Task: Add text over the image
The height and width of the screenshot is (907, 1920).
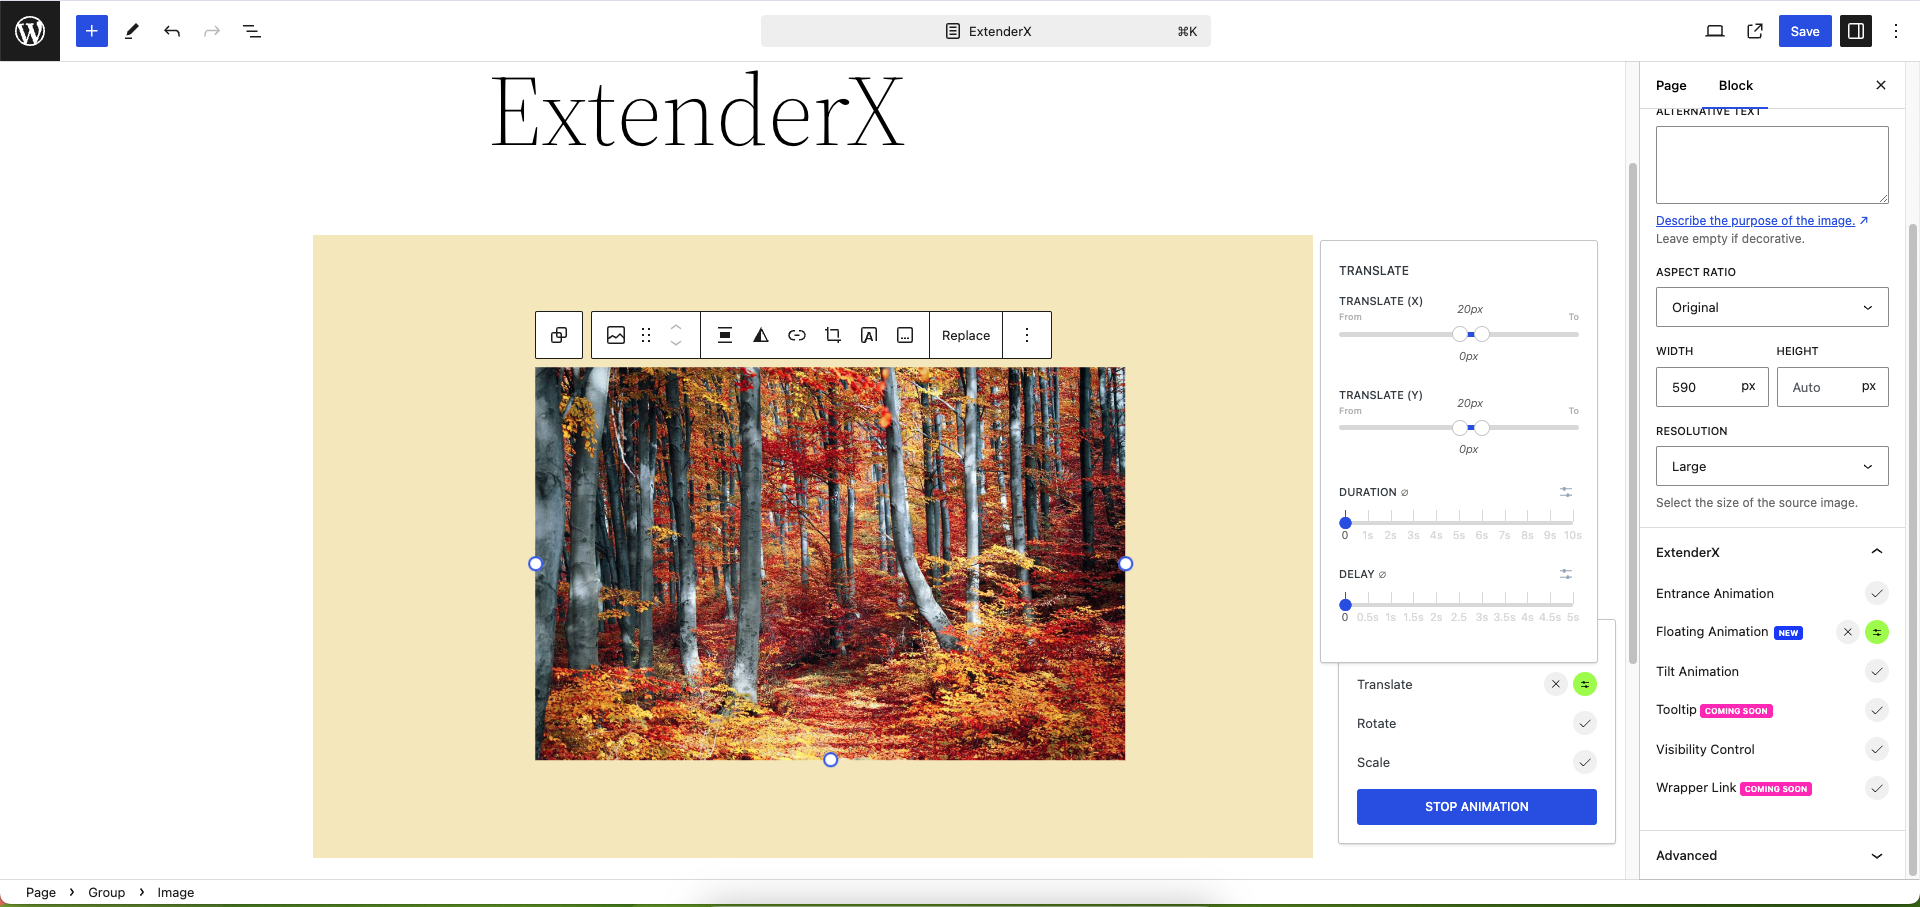Action: 869,335
